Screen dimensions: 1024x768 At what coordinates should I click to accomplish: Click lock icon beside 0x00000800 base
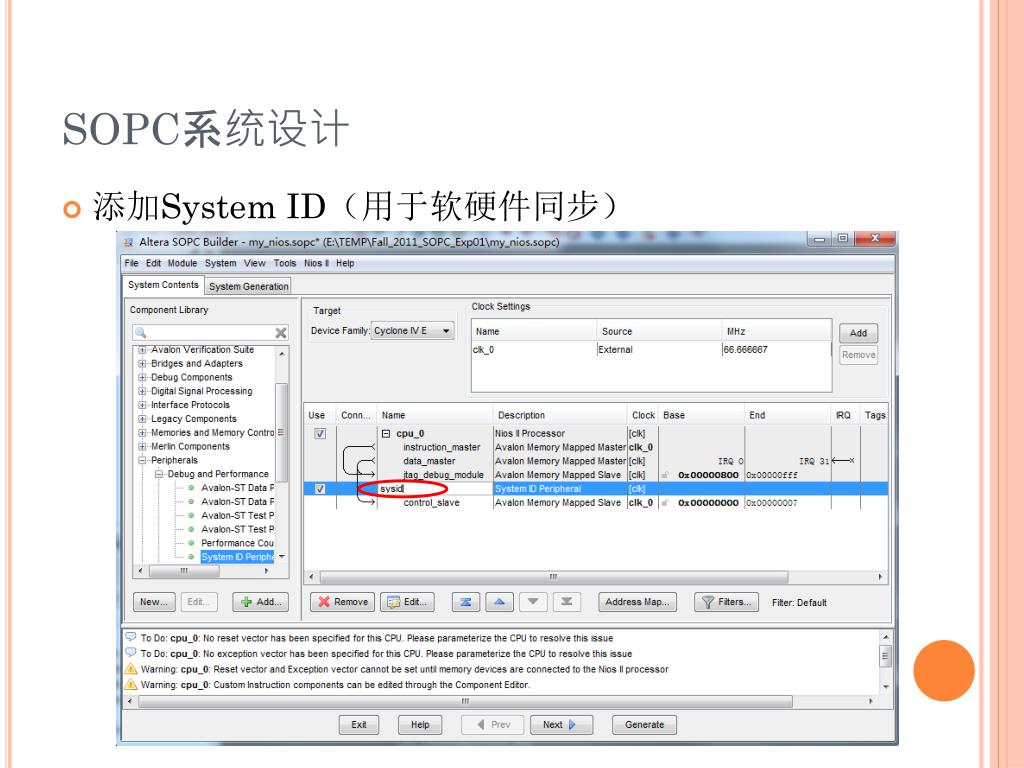(x=665, y=475)
